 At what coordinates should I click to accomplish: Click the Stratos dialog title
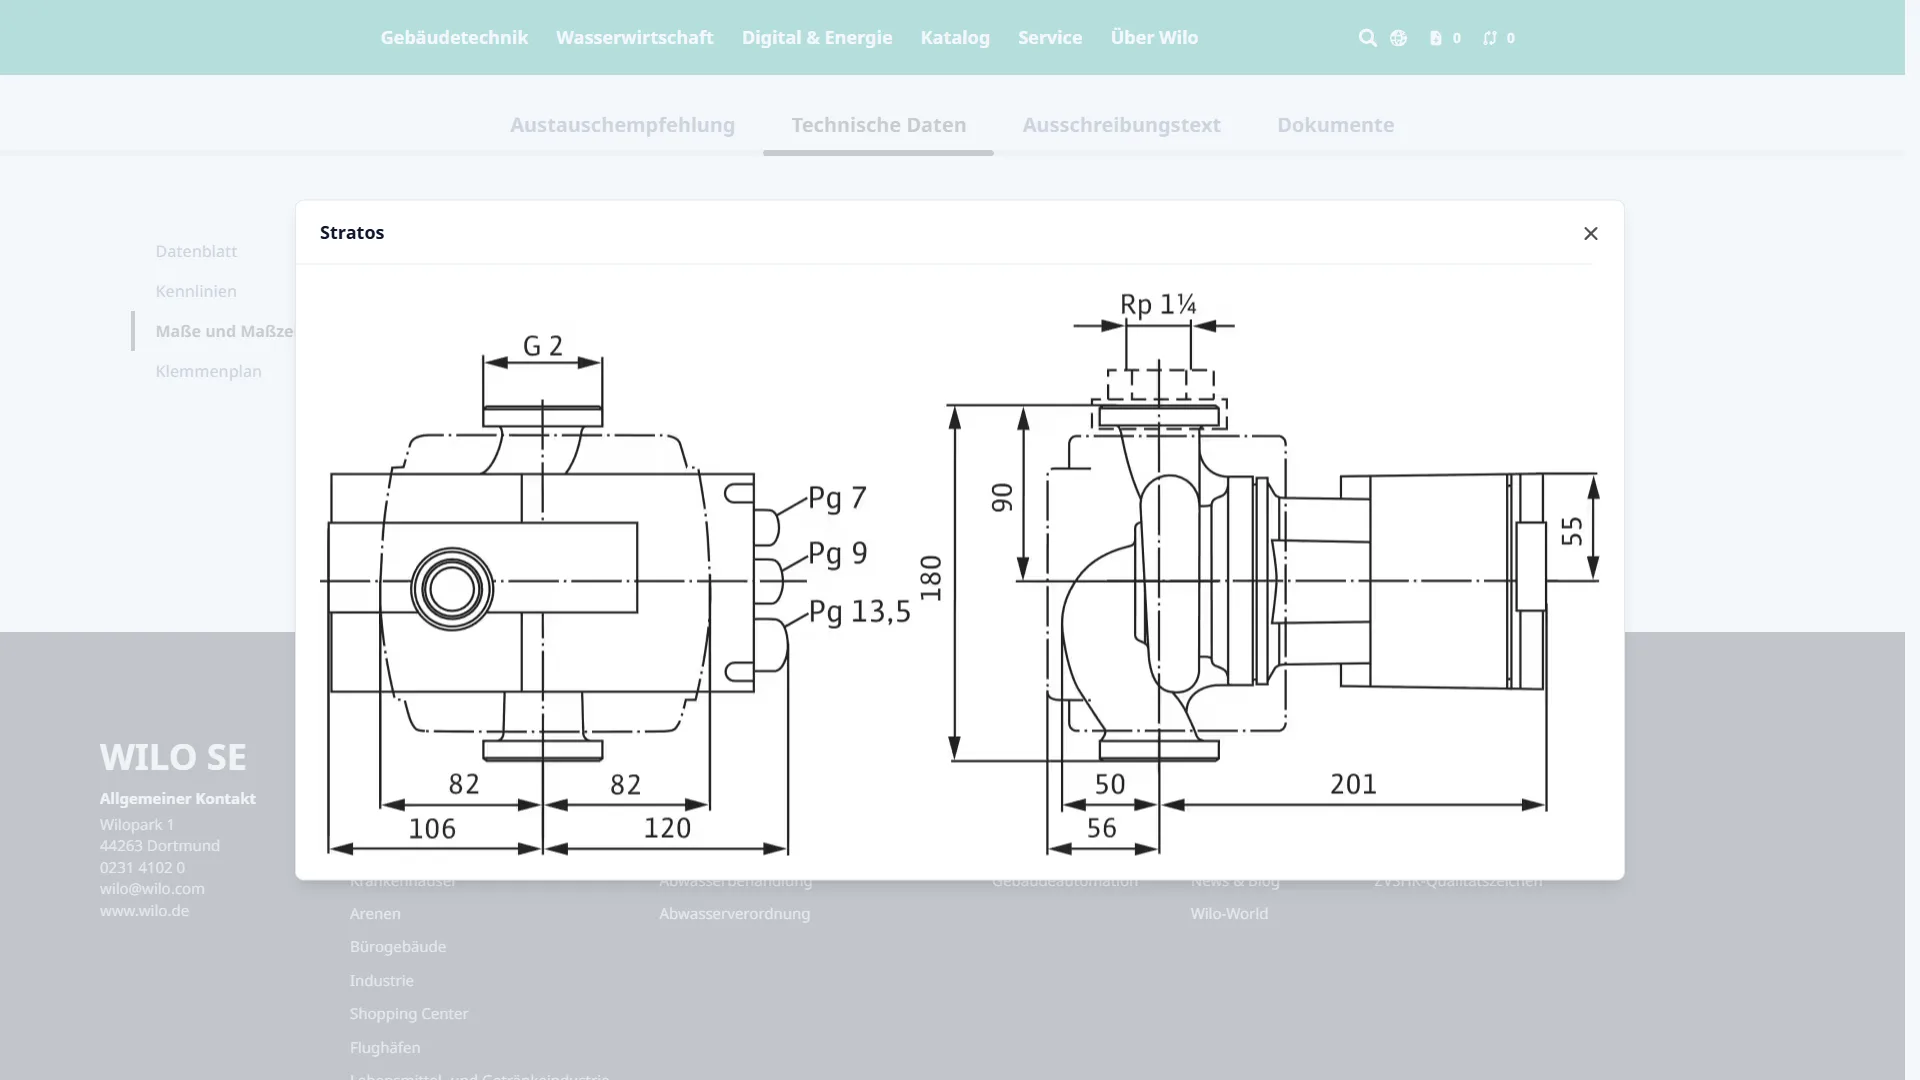pos(352,232)
